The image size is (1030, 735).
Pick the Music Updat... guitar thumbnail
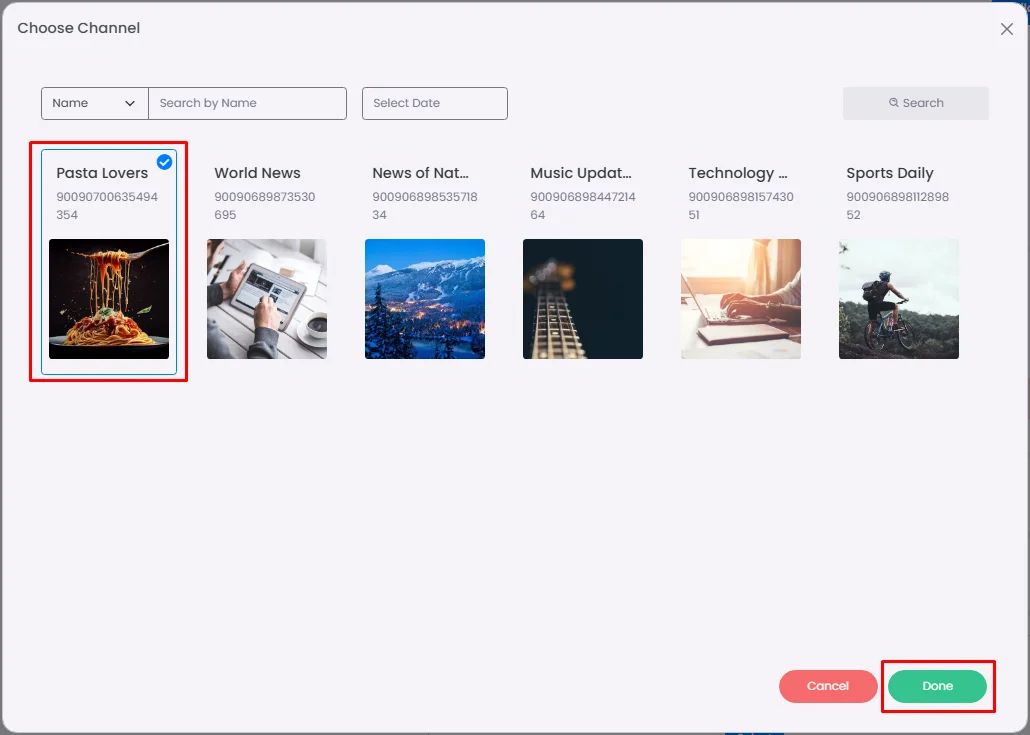[583, 299]
